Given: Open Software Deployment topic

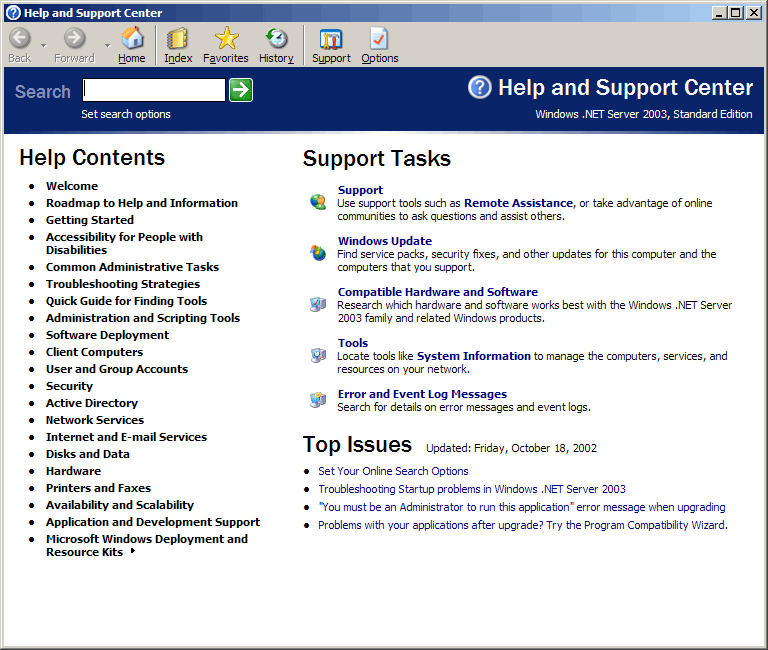Looking at the screenshot, I should click(107, 335).
